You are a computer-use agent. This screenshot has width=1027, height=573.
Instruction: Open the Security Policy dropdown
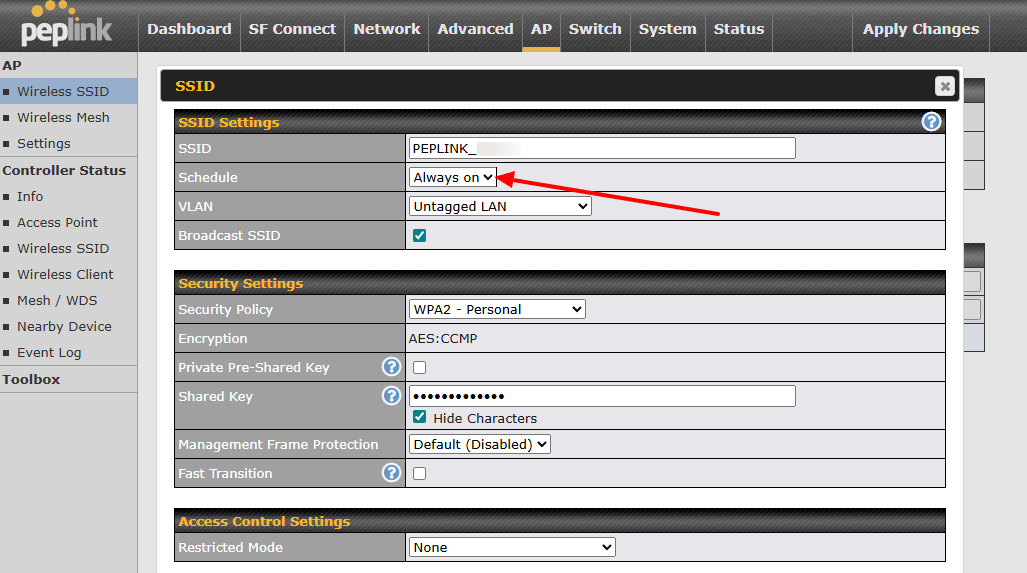pyautogui.click(x=497, y=309)
